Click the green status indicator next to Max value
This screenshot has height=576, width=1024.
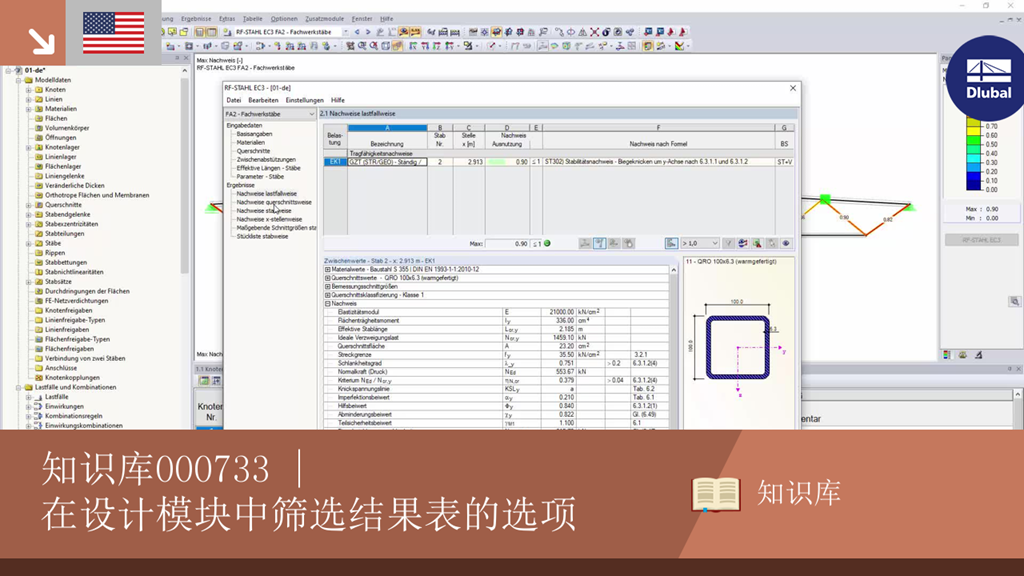coord(547,244)
